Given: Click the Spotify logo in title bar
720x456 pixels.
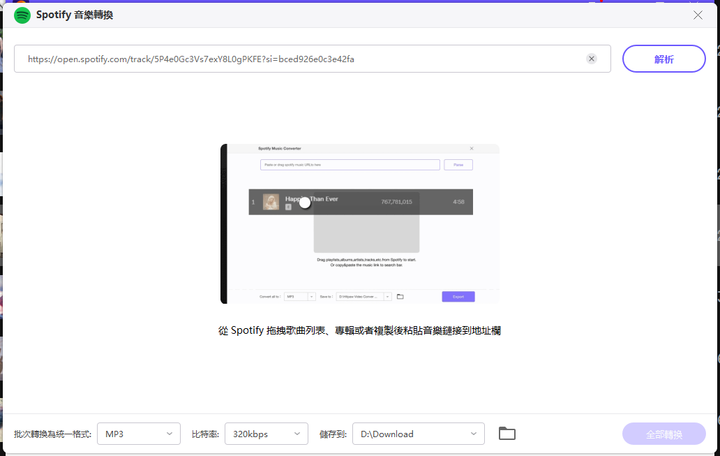Looking at the screenshot, I should coord(22,15).
